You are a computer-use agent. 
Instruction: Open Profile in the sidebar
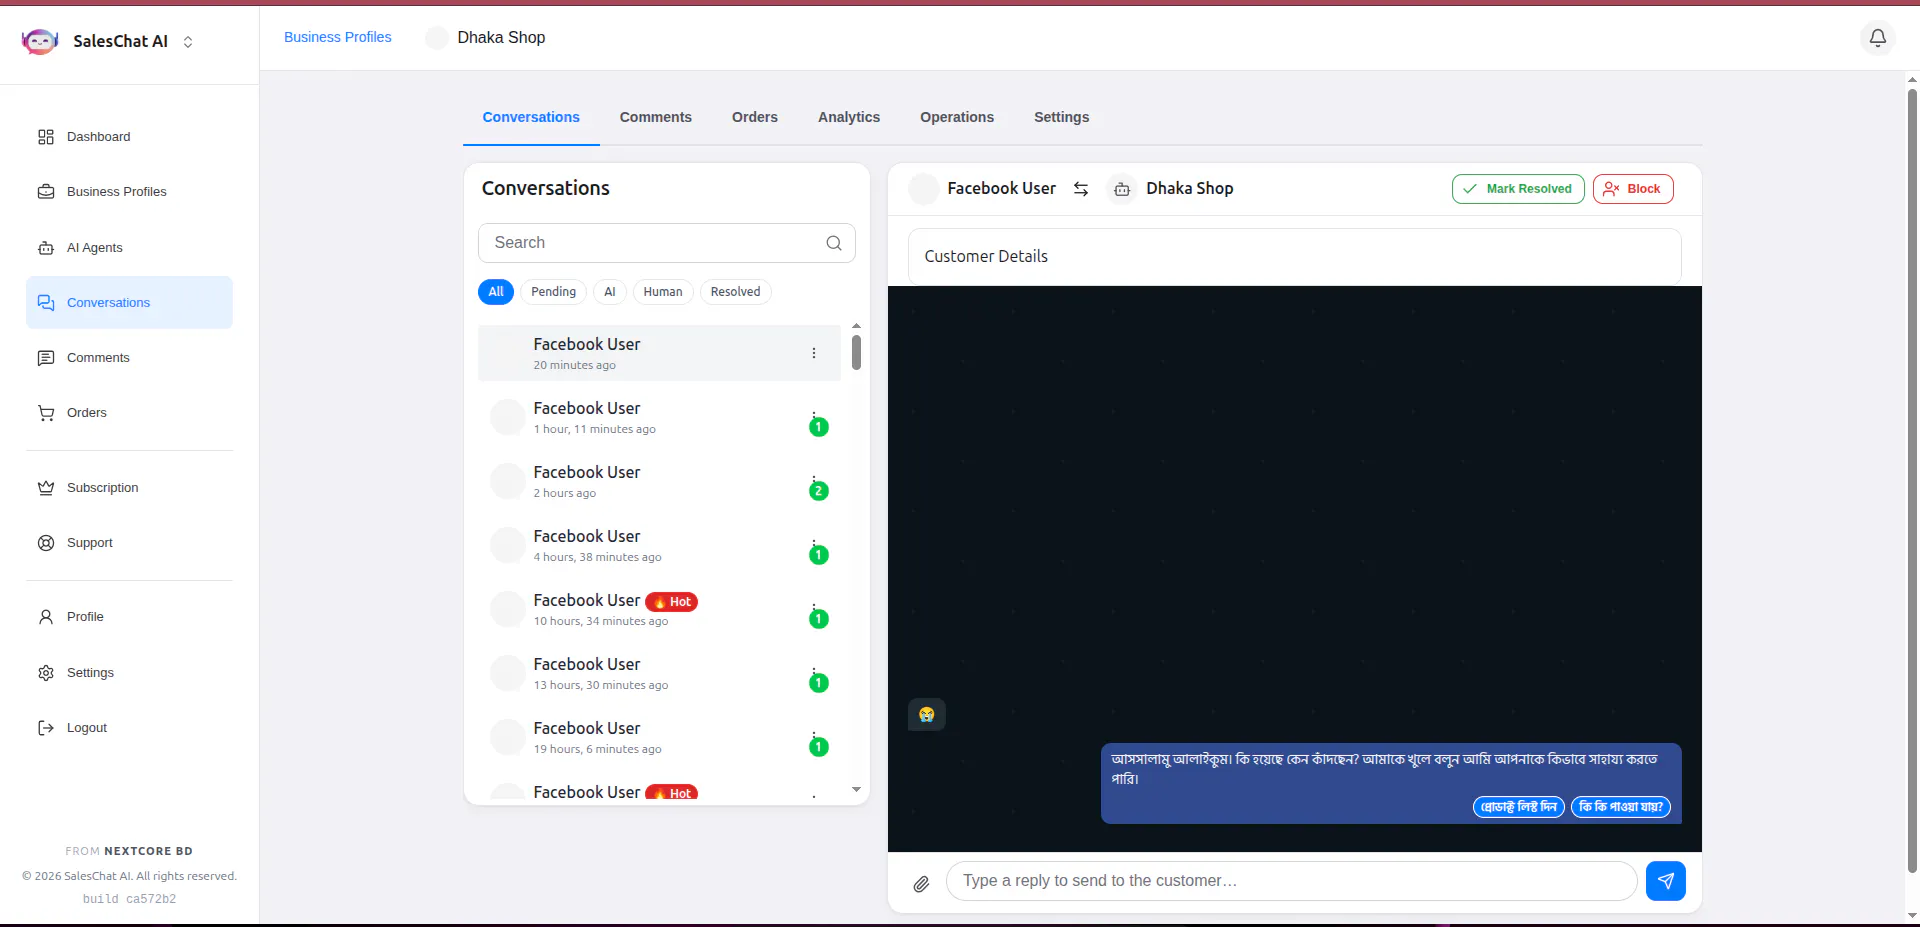coord(129,617)
